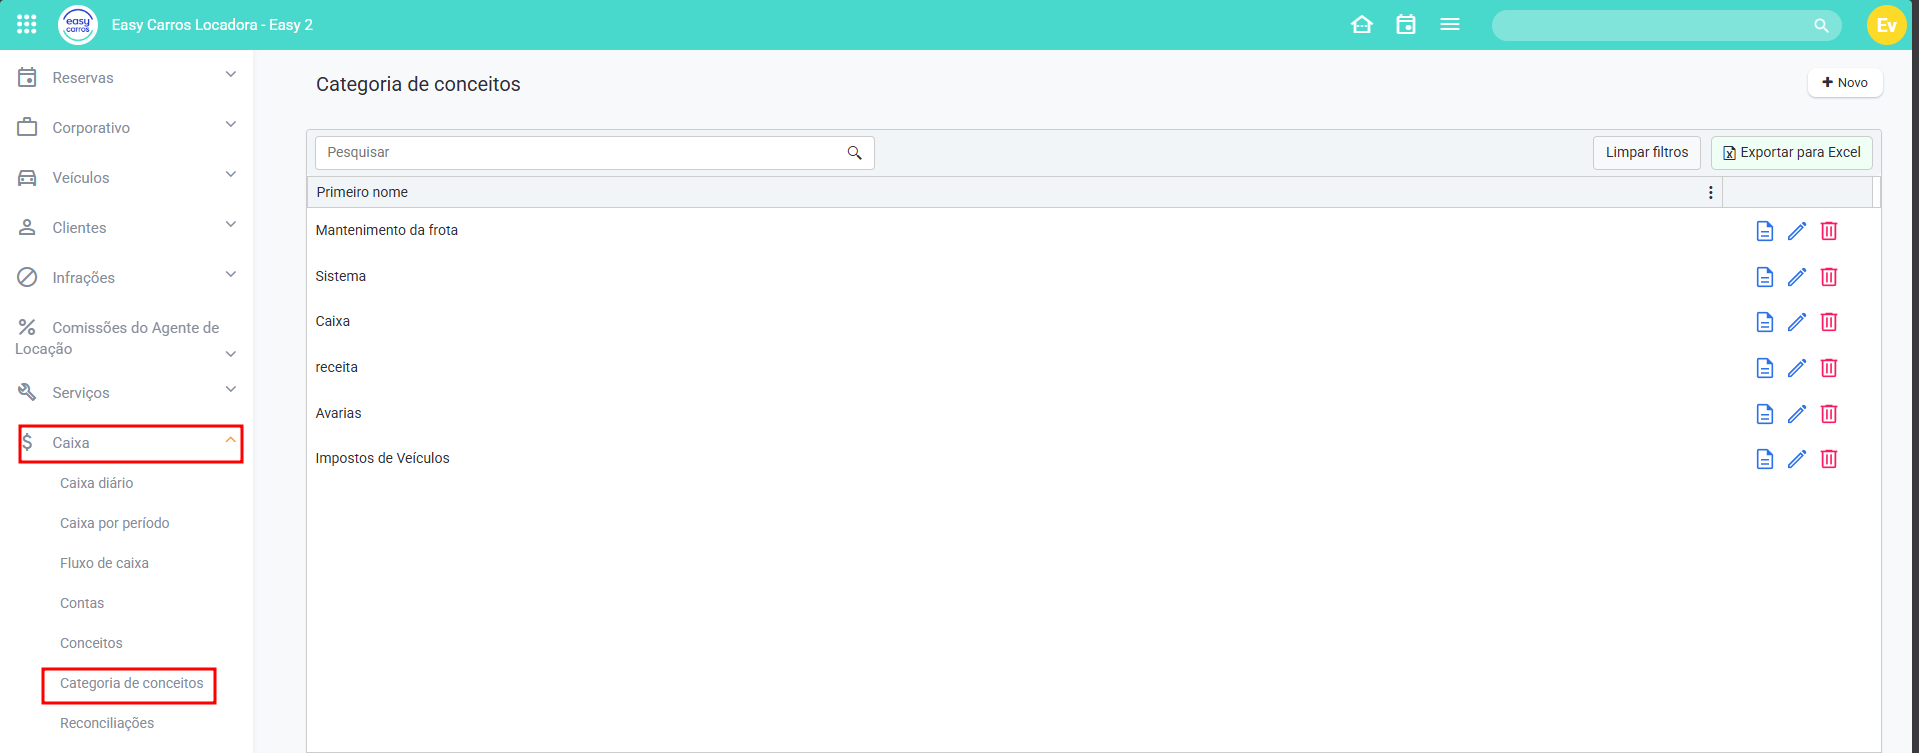Screen dimensions: 1919x753
Task: Click Exportar para Excel button
Action: pyautogui.click(x=1791, y=153)
